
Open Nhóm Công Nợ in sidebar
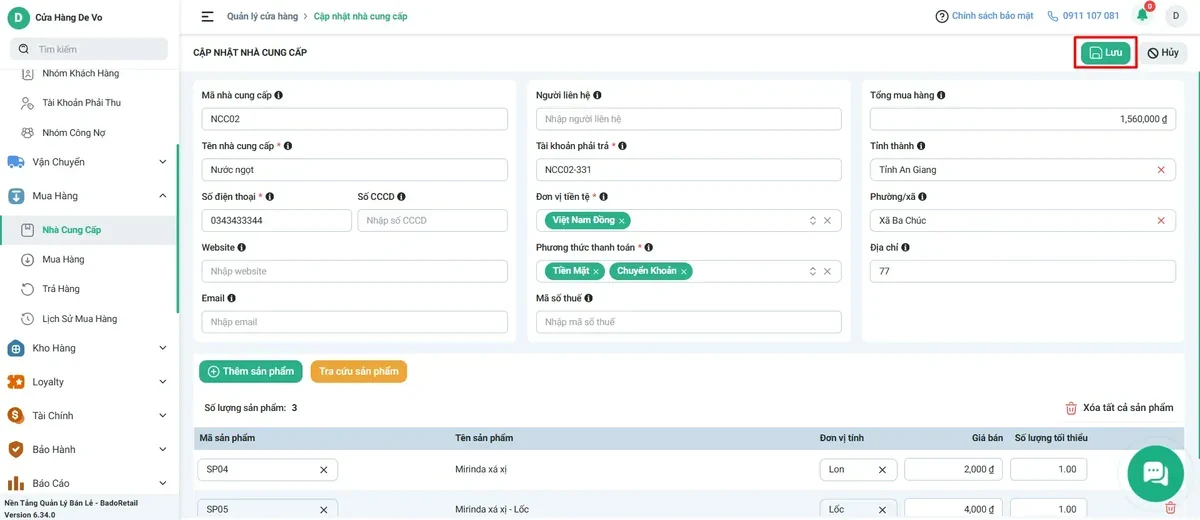(x=73, y=132)
